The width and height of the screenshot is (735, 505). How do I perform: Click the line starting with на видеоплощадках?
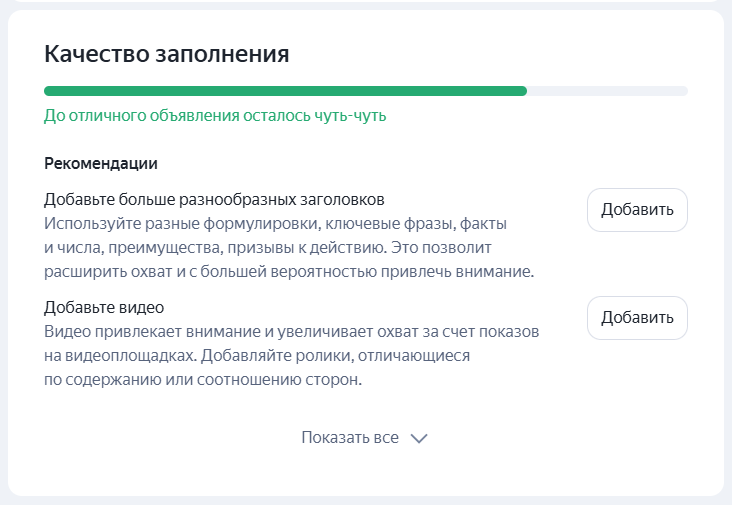257,355
